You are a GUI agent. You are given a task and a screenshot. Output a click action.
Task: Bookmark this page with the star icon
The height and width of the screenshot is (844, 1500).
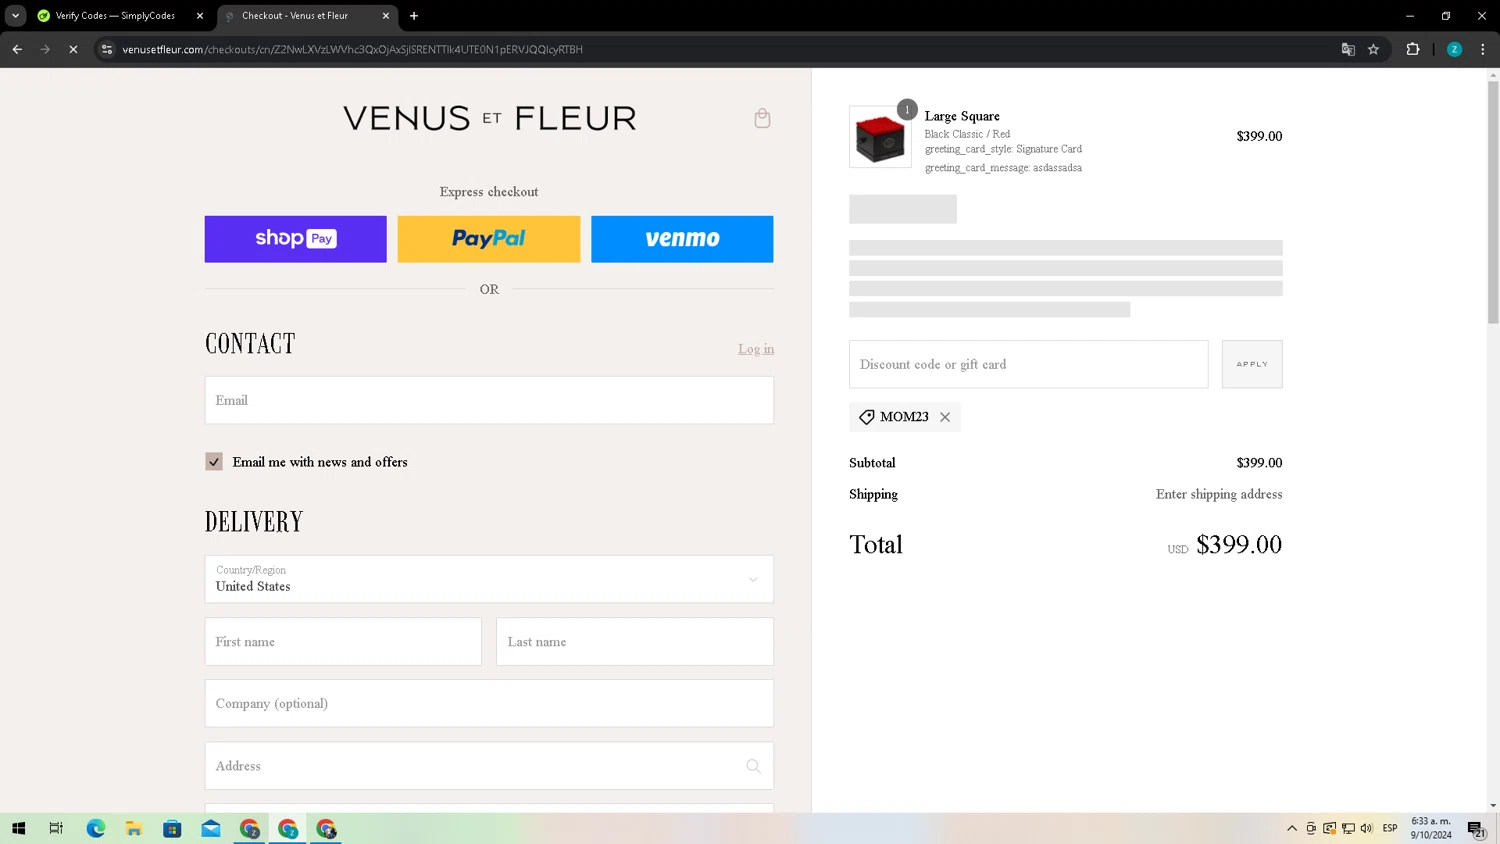(1373, 49)
